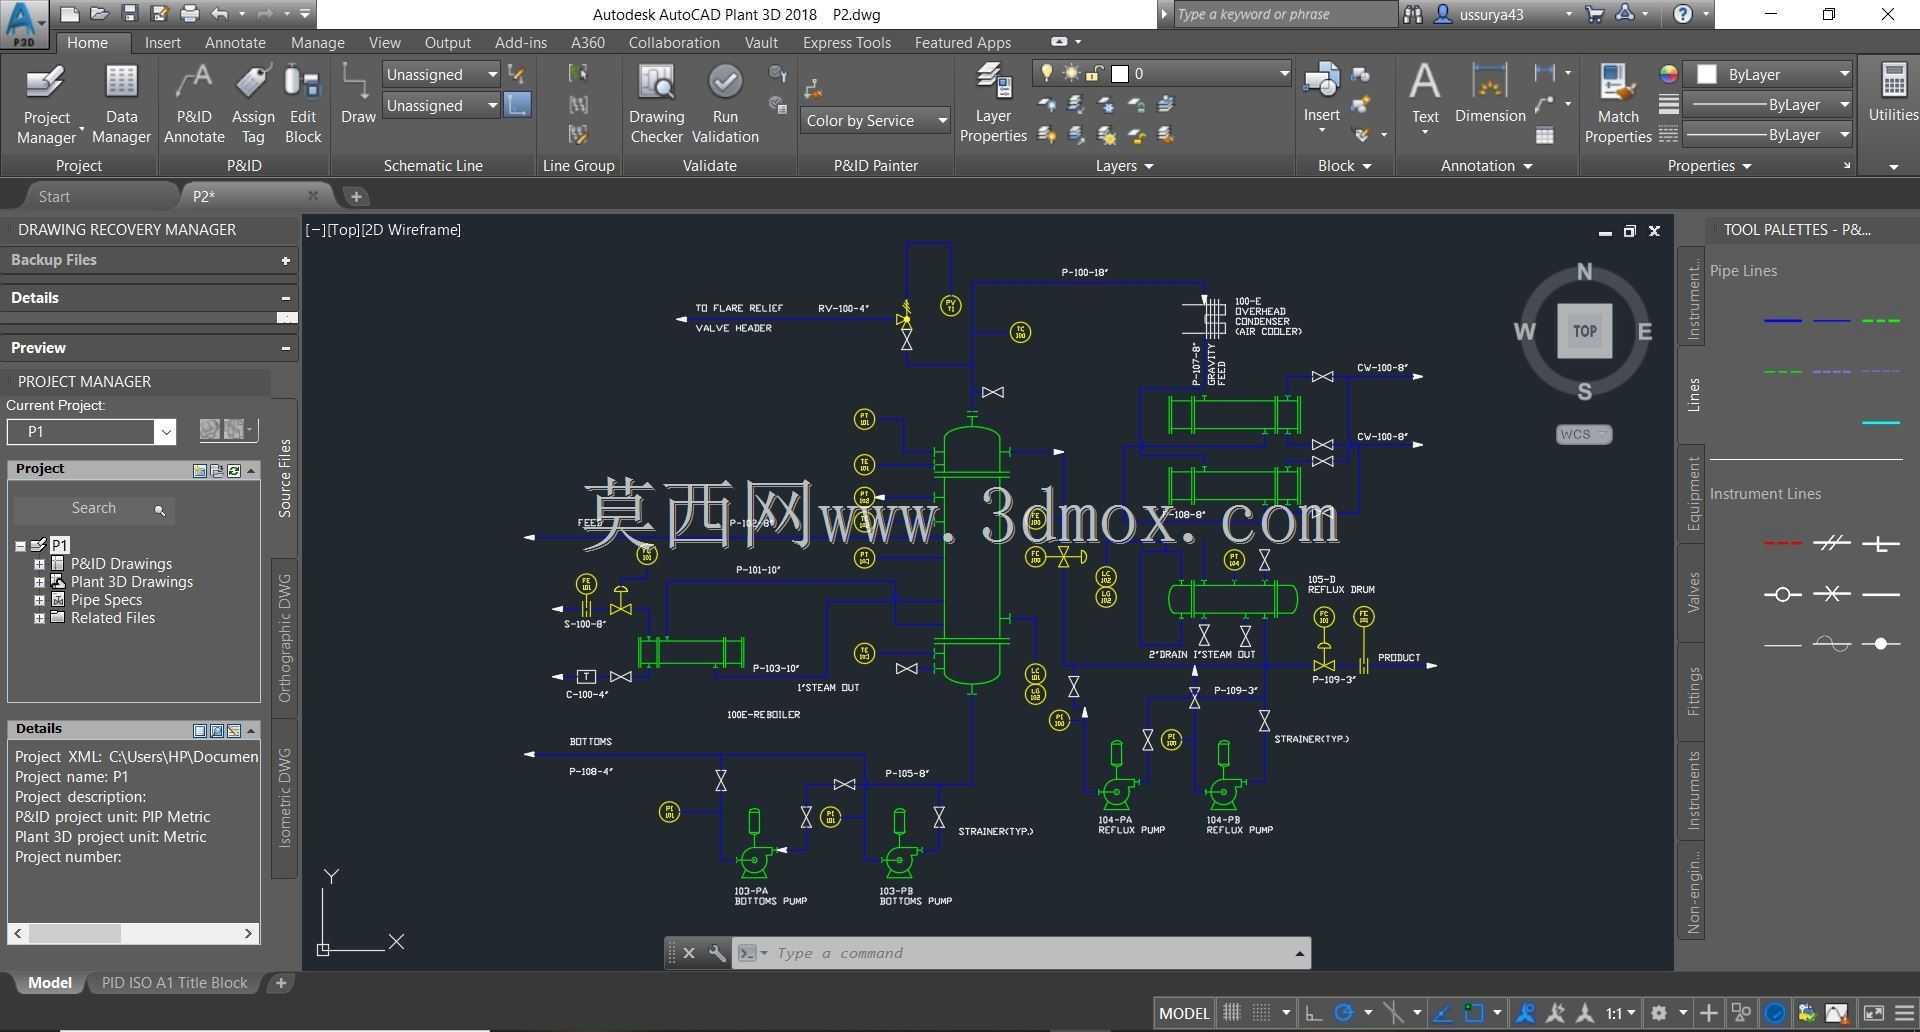Click the save icon in quick access toolbar

[x=129, y=14]
